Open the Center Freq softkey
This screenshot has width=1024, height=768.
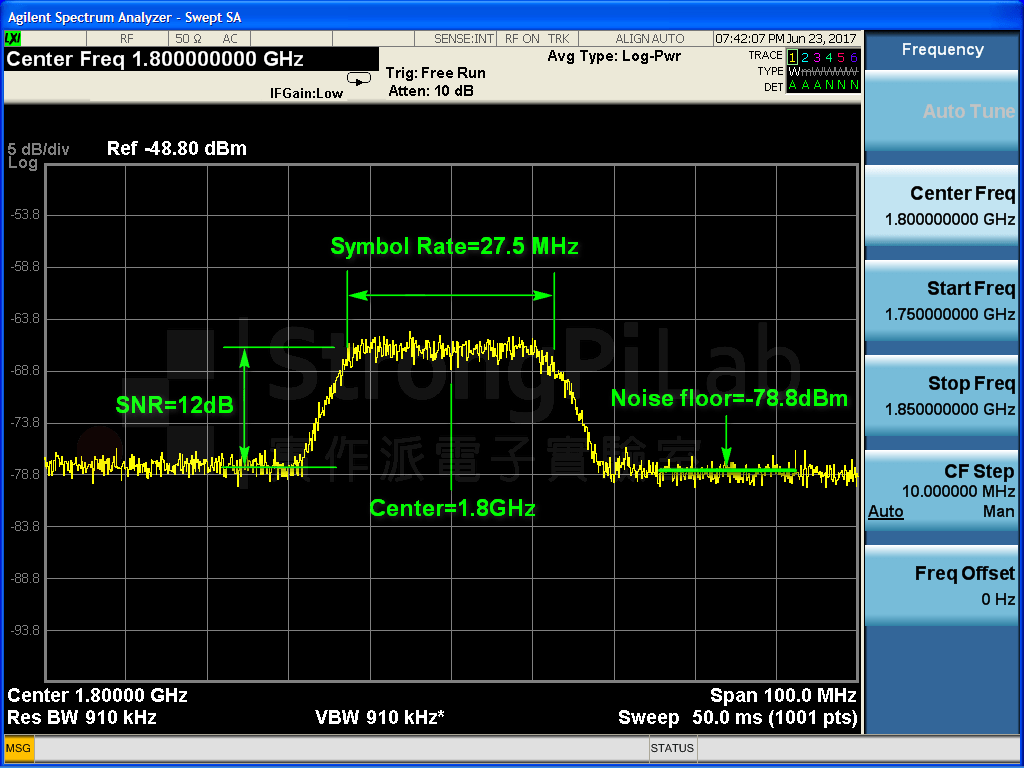pyautogui.click(x=941, y=206)
